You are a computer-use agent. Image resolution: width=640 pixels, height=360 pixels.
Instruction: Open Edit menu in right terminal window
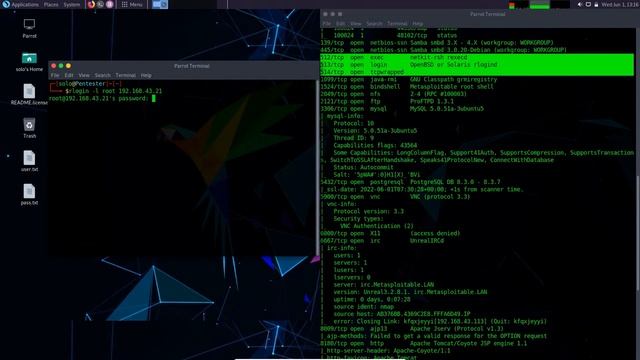(340, 24)
